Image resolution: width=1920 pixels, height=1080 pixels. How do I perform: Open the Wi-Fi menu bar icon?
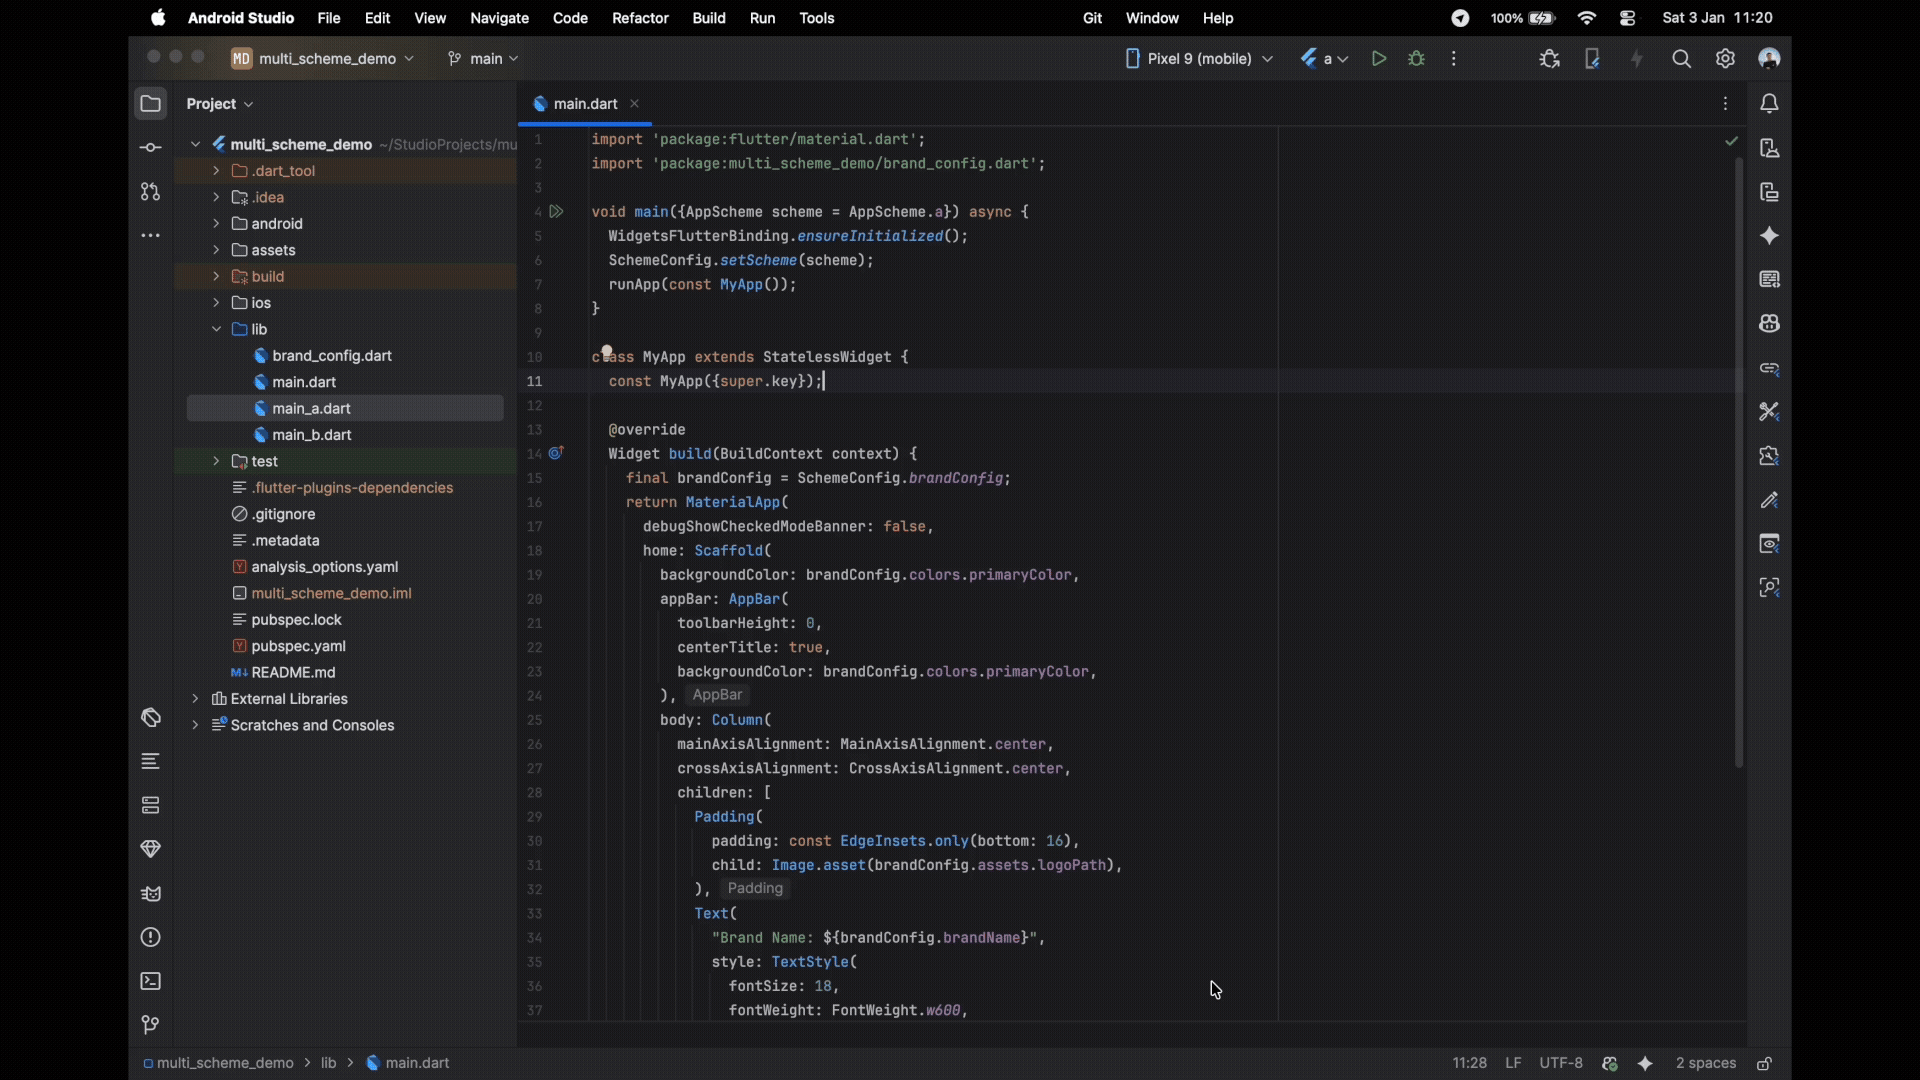click(x=1587, y=18)
